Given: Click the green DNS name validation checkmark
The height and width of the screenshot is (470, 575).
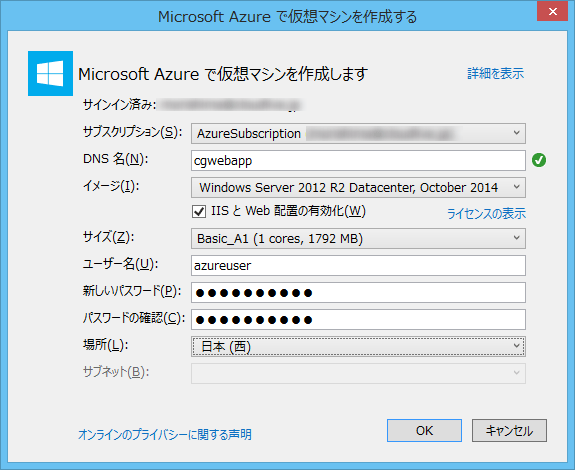Looking at the screenshot, I should (x=539, y=160).
